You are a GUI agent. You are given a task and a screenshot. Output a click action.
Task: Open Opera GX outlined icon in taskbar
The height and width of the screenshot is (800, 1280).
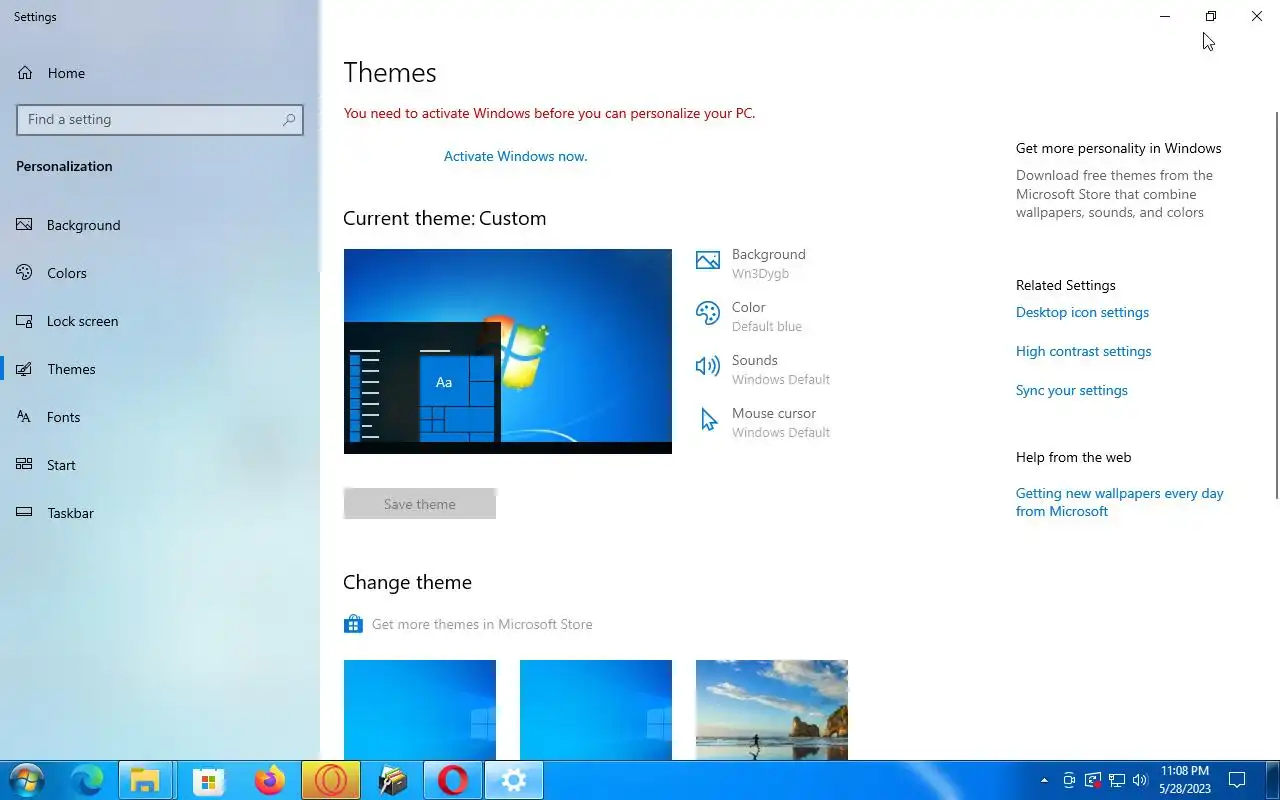331,780
